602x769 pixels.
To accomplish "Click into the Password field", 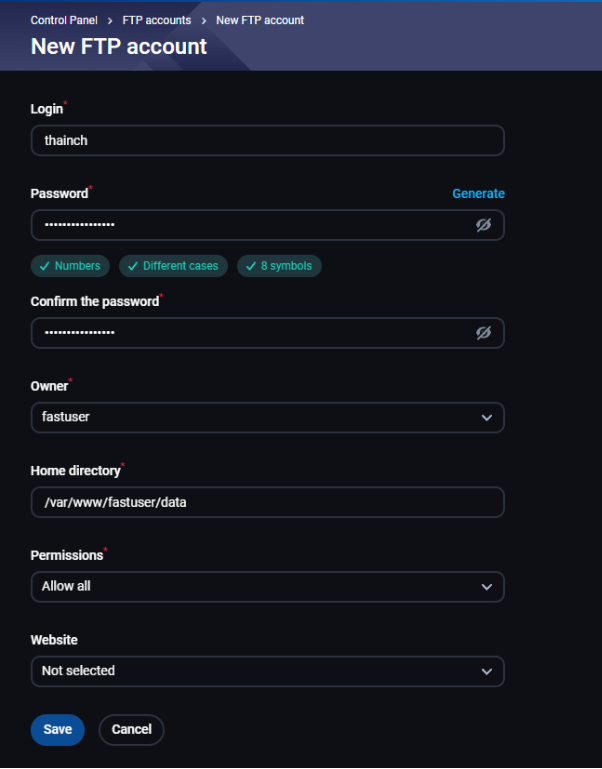I will [x=250, y=225].
